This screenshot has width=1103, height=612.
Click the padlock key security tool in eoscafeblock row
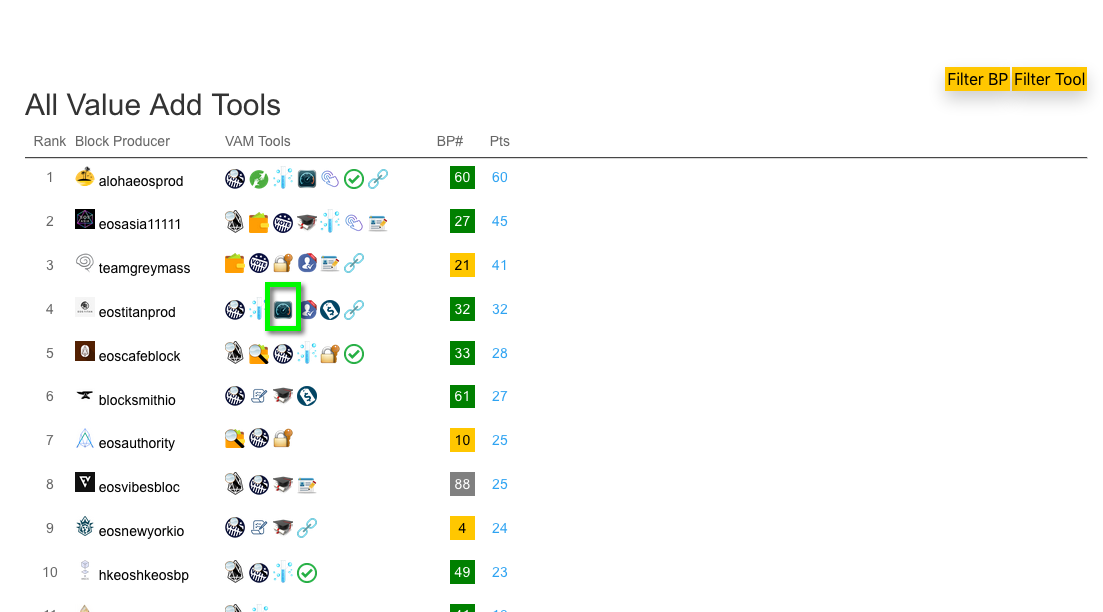[x=330, y=353]
